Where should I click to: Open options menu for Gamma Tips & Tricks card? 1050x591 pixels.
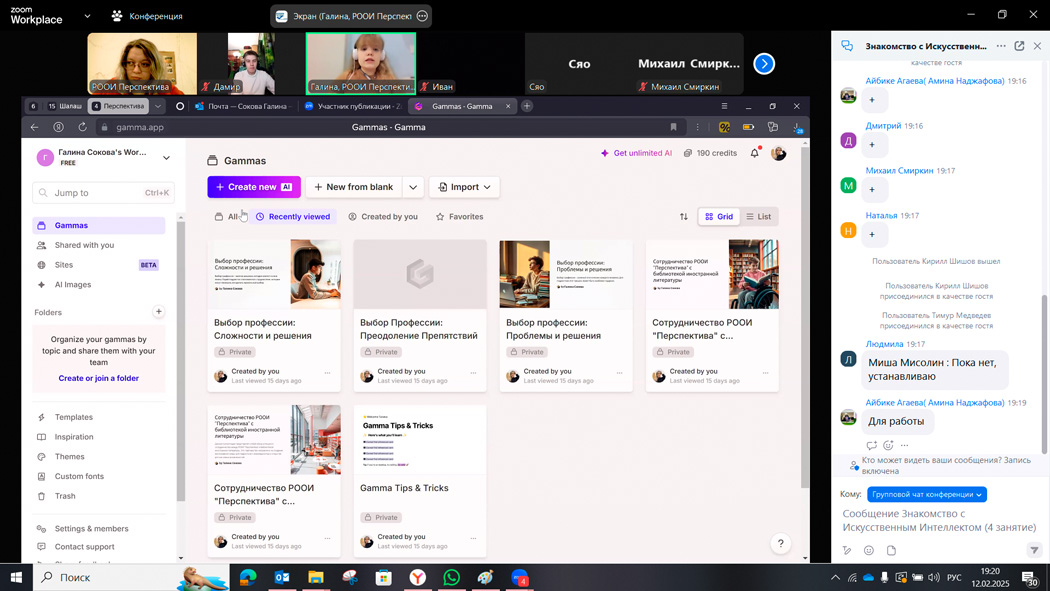tap(473, 538)
